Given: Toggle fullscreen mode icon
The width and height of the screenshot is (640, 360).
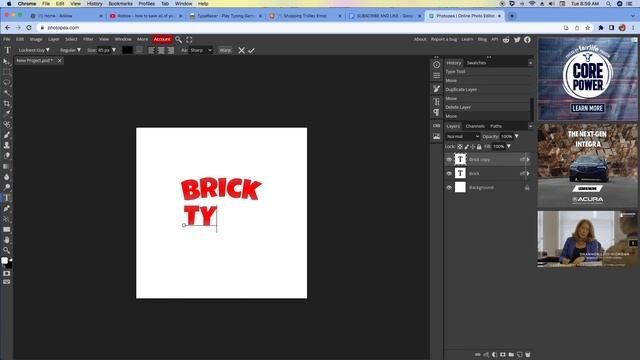Looking at the screenshot, I should [x=189, y=40].
